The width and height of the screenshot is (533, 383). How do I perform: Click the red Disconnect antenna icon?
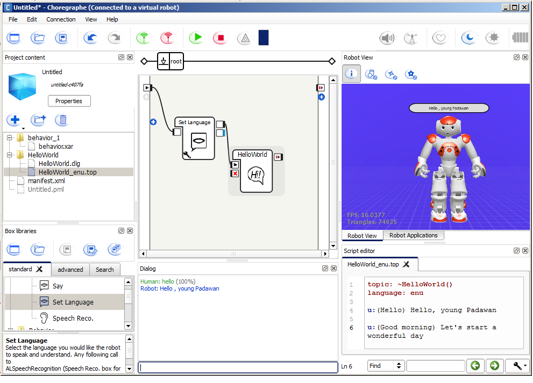[x=167, y=38]
